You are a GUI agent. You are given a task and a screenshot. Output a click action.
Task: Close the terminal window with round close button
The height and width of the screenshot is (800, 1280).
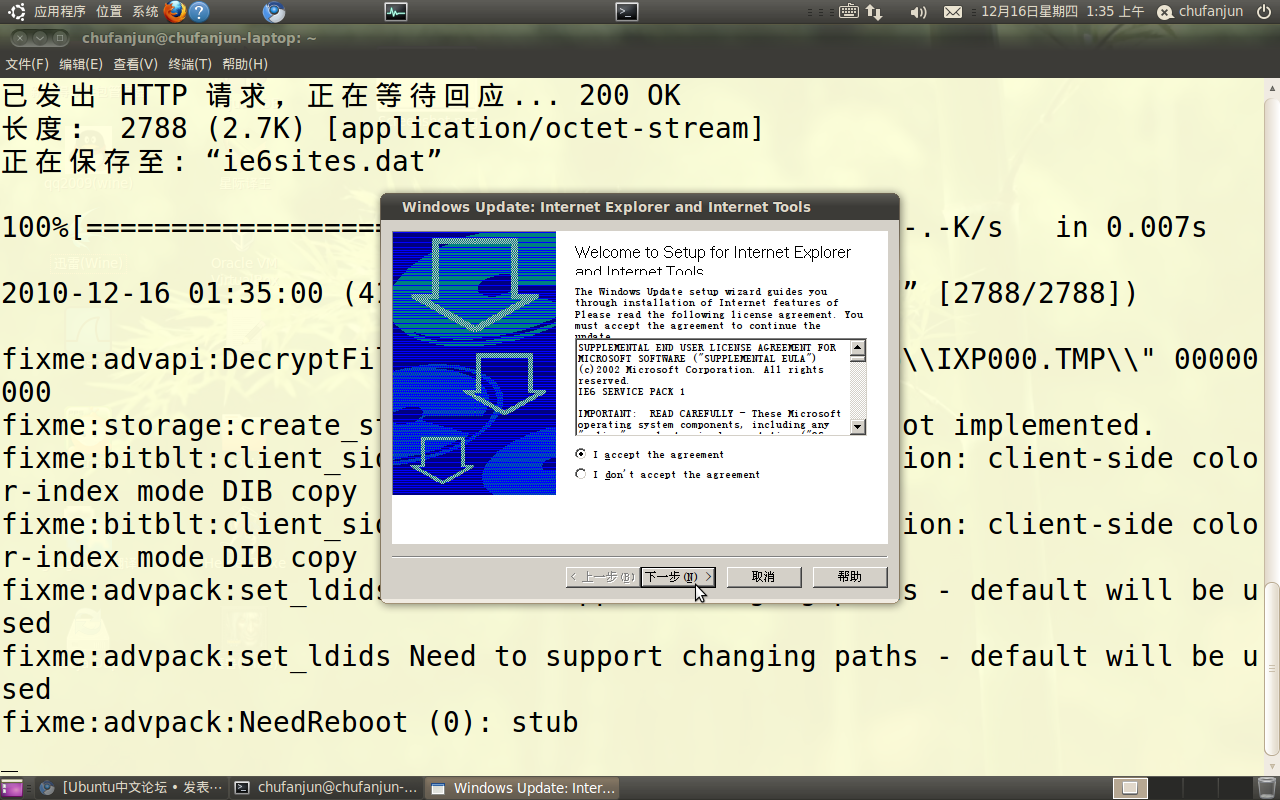tap(19, 38)
